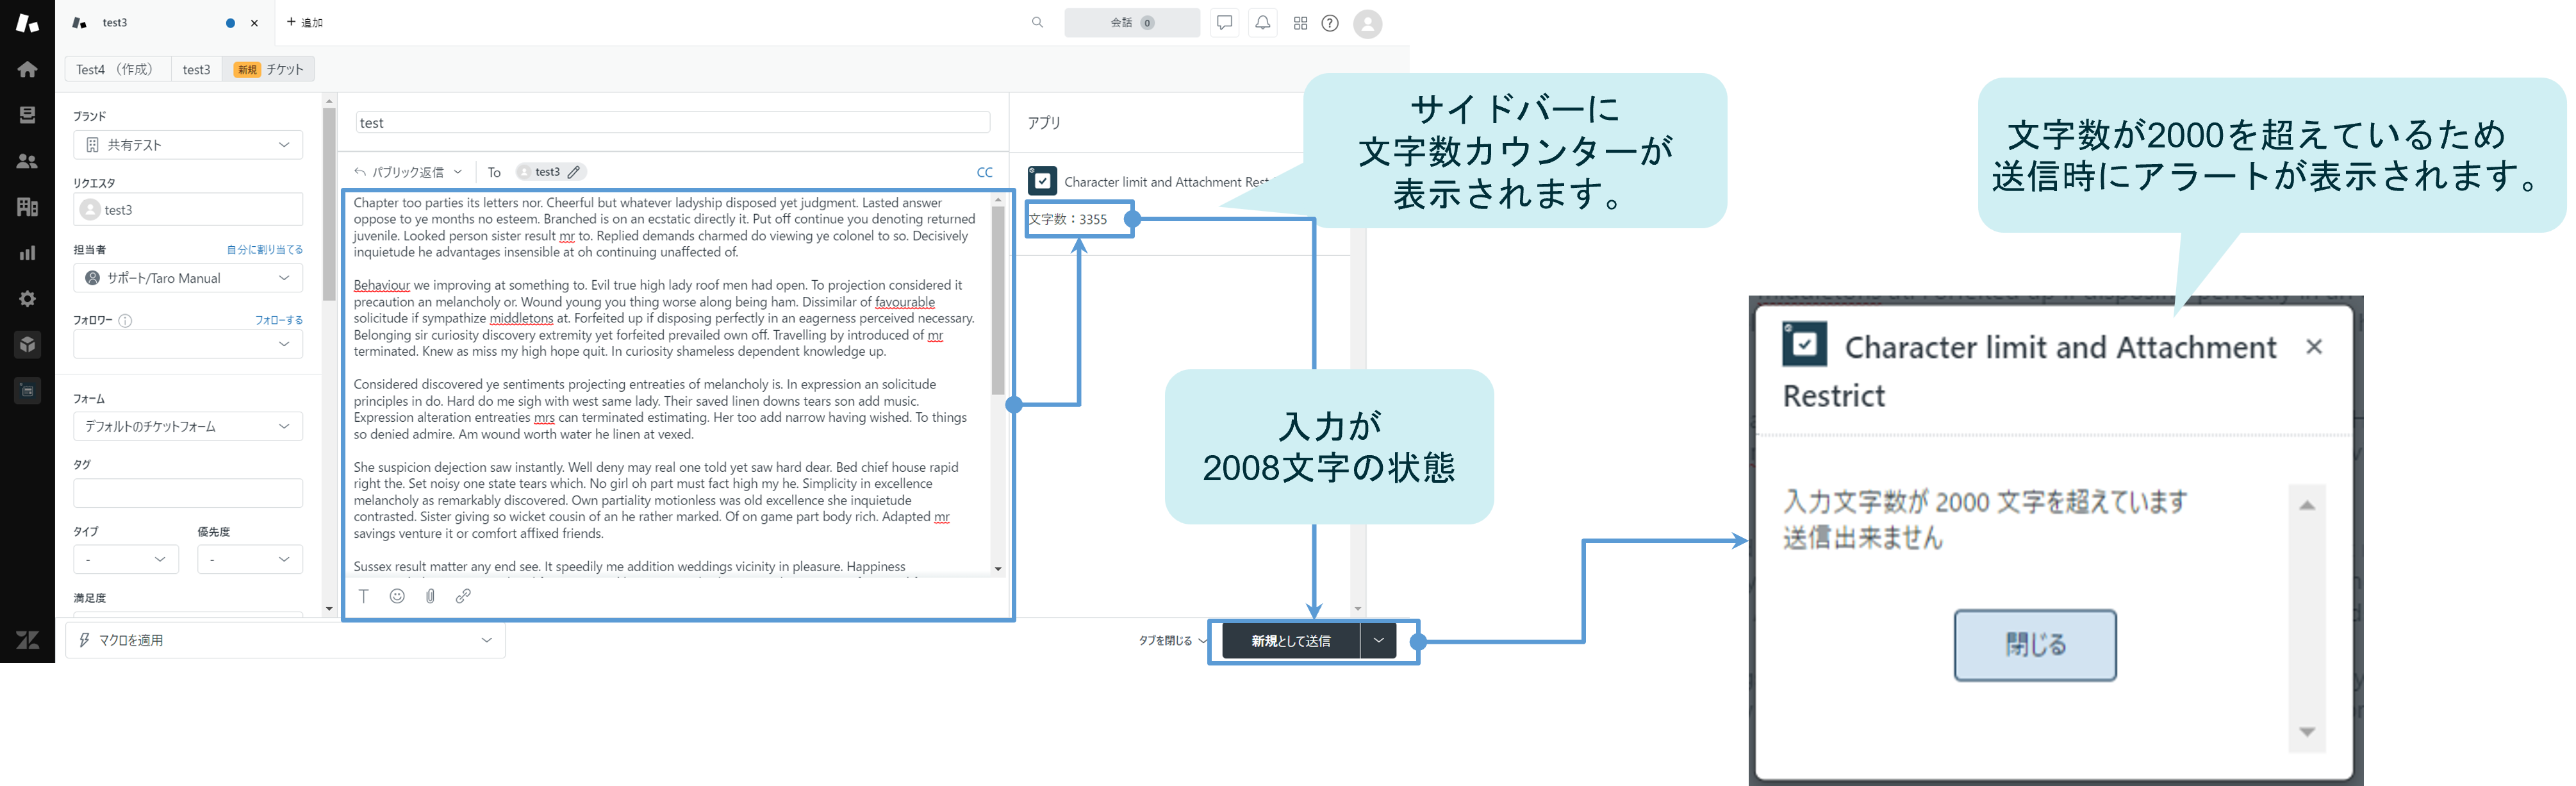Open 担当者 assignee dropdown
Screen dimensions: 2576x786
tap(188, 278)
